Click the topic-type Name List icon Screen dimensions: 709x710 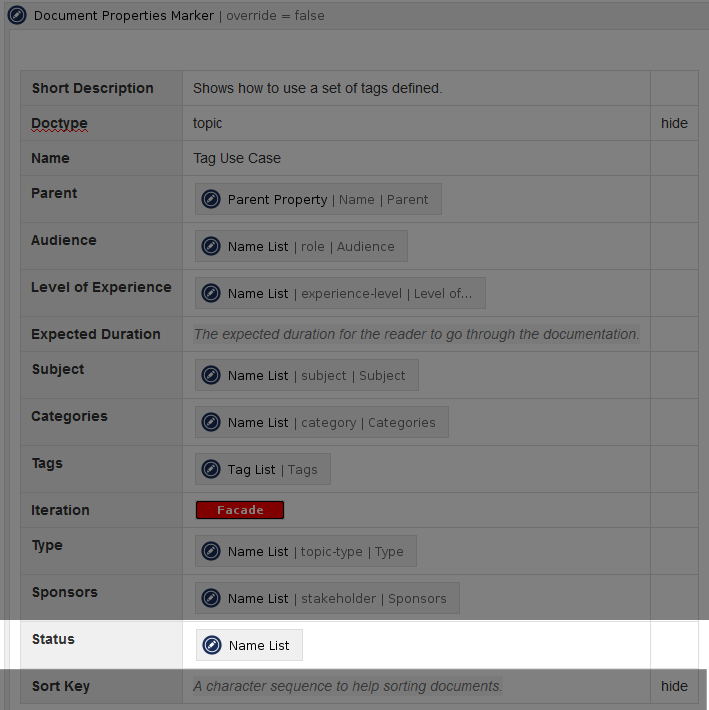pos(211,551)
